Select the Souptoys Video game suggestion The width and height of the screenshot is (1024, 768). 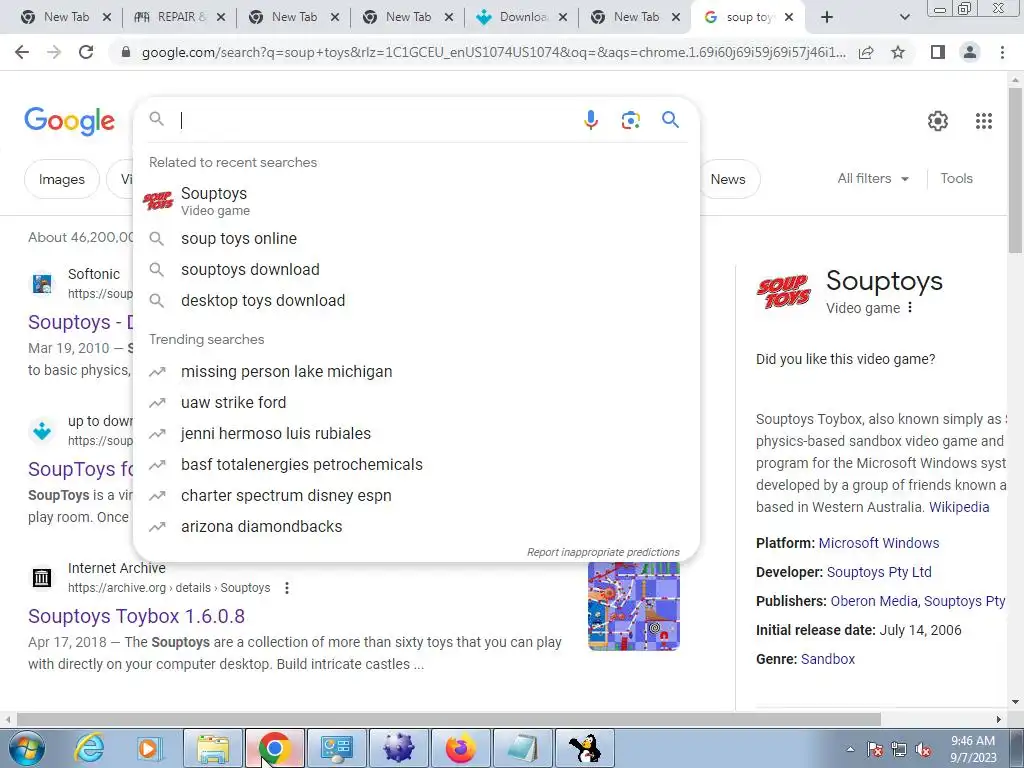click(x=416, y=201)
